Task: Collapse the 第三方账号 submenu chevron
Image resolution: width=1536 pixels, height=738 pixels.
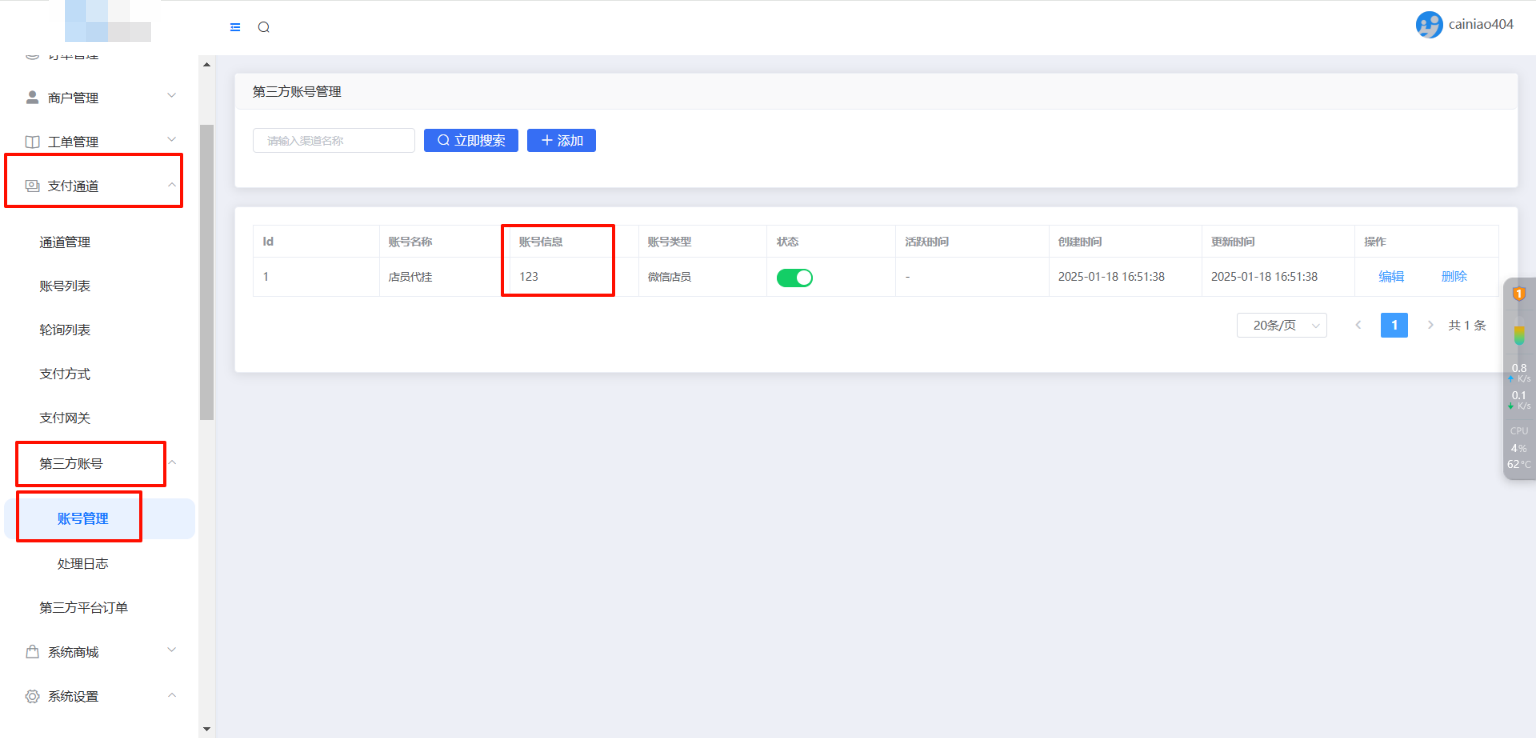Action: [171, 462]
